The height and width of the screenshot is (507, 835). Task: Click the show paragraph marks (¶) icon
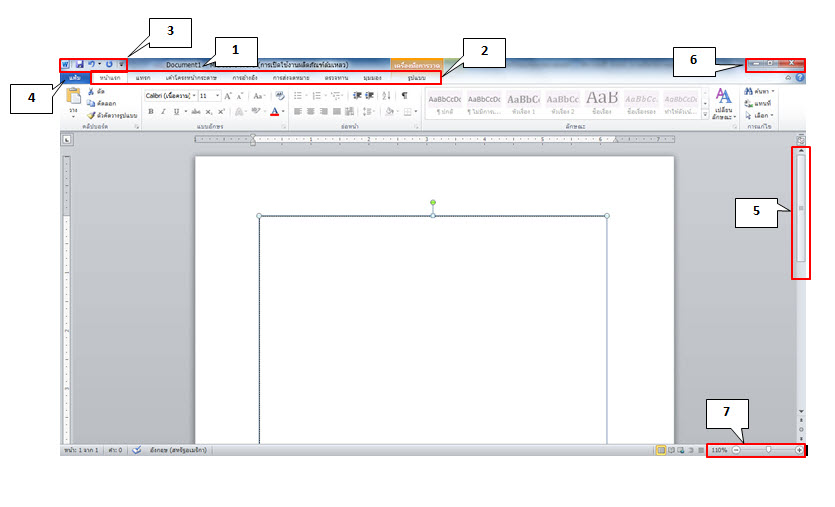[405, 95]
